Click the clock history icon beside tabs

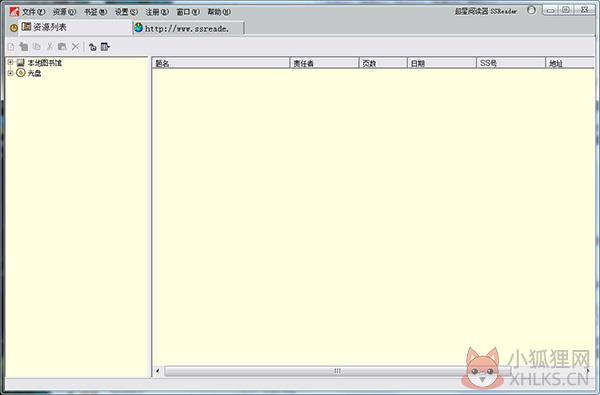14,28
